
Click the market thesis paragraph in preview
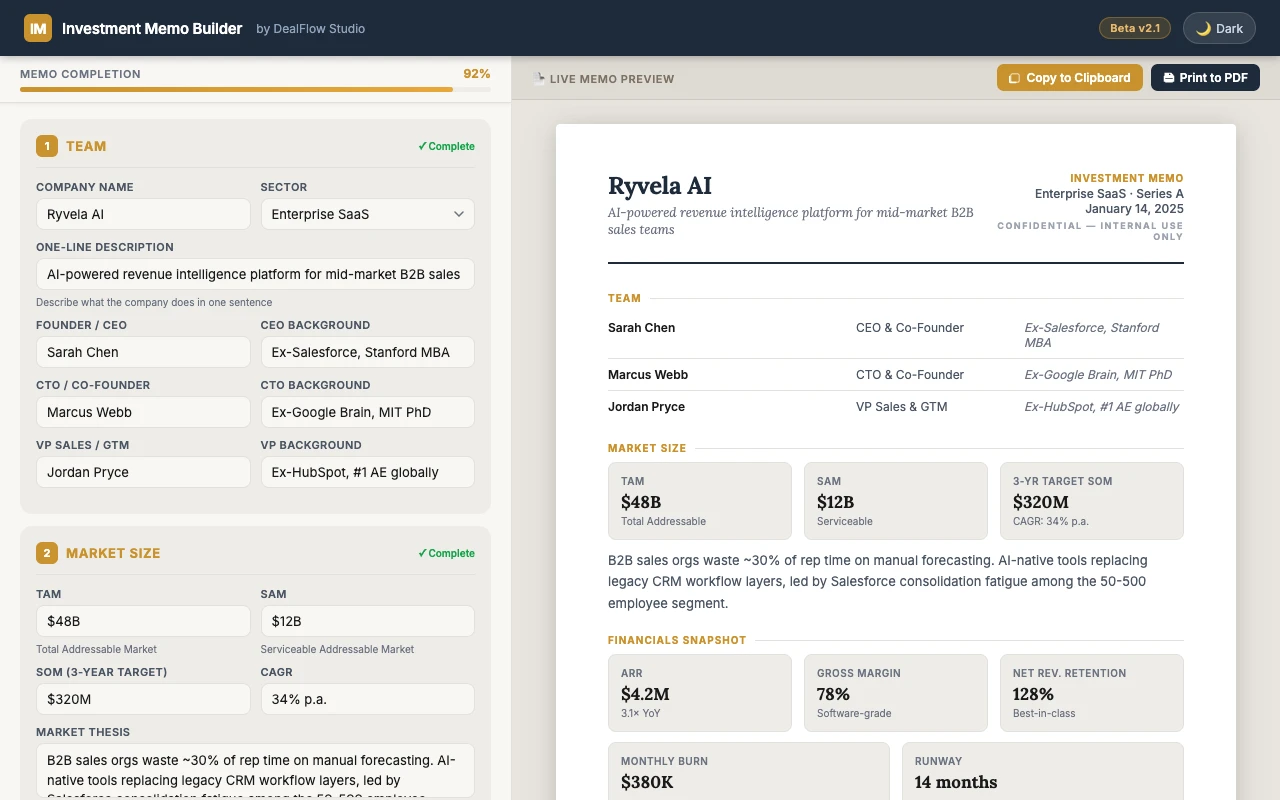(x=896, y=582)
